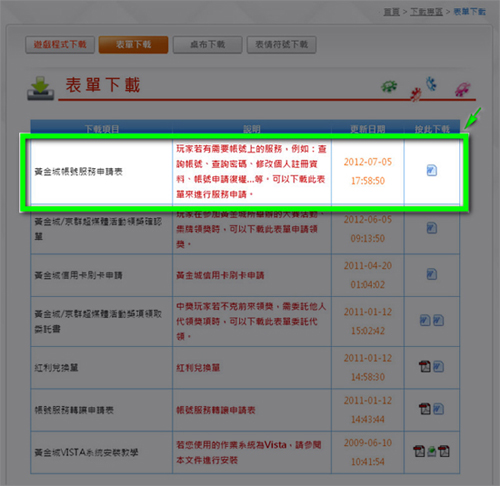The height and width of the screenshot is (486, 500).
Task: Open the 表情符號下載 tab
Action: [x=281, y=45]
